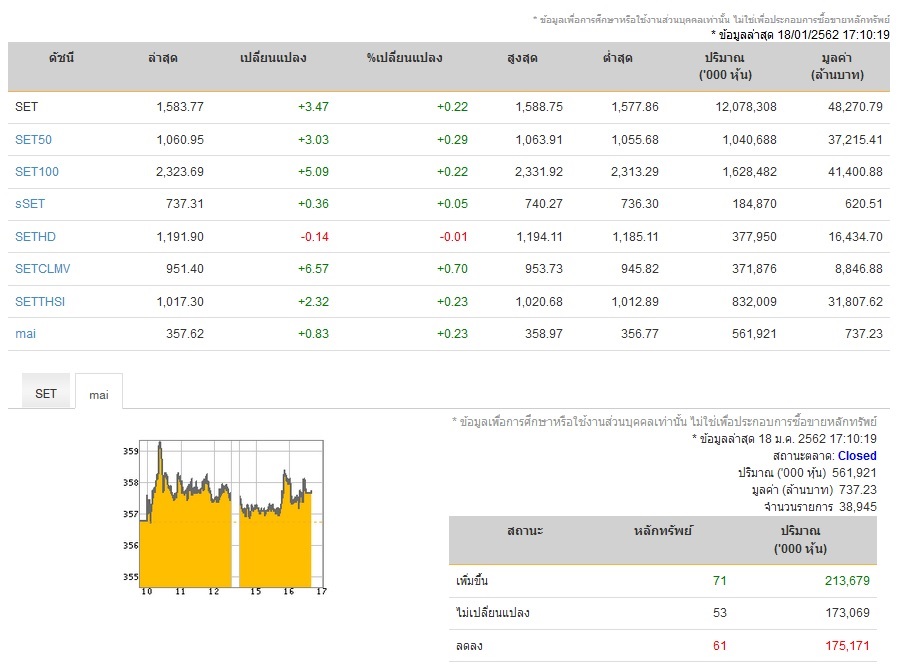The image size is (899, 672).
Task: Click the mai intraday price chart
Action: 224,518
